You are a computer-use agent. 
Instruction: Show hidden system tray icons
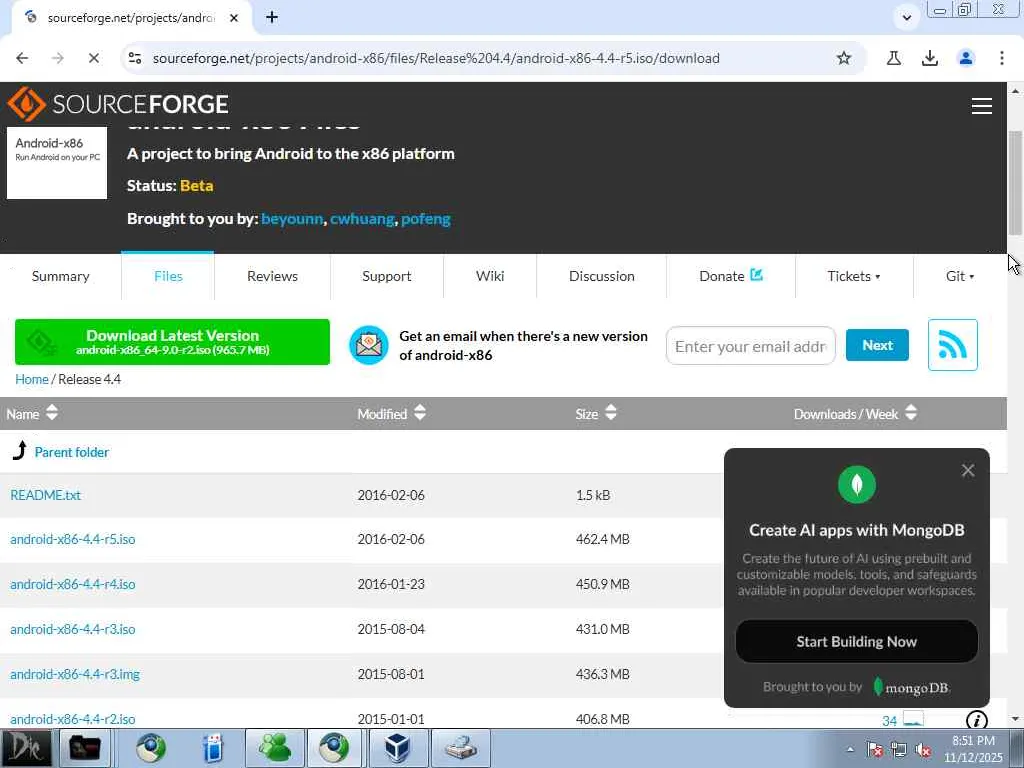tap(850, 750)
